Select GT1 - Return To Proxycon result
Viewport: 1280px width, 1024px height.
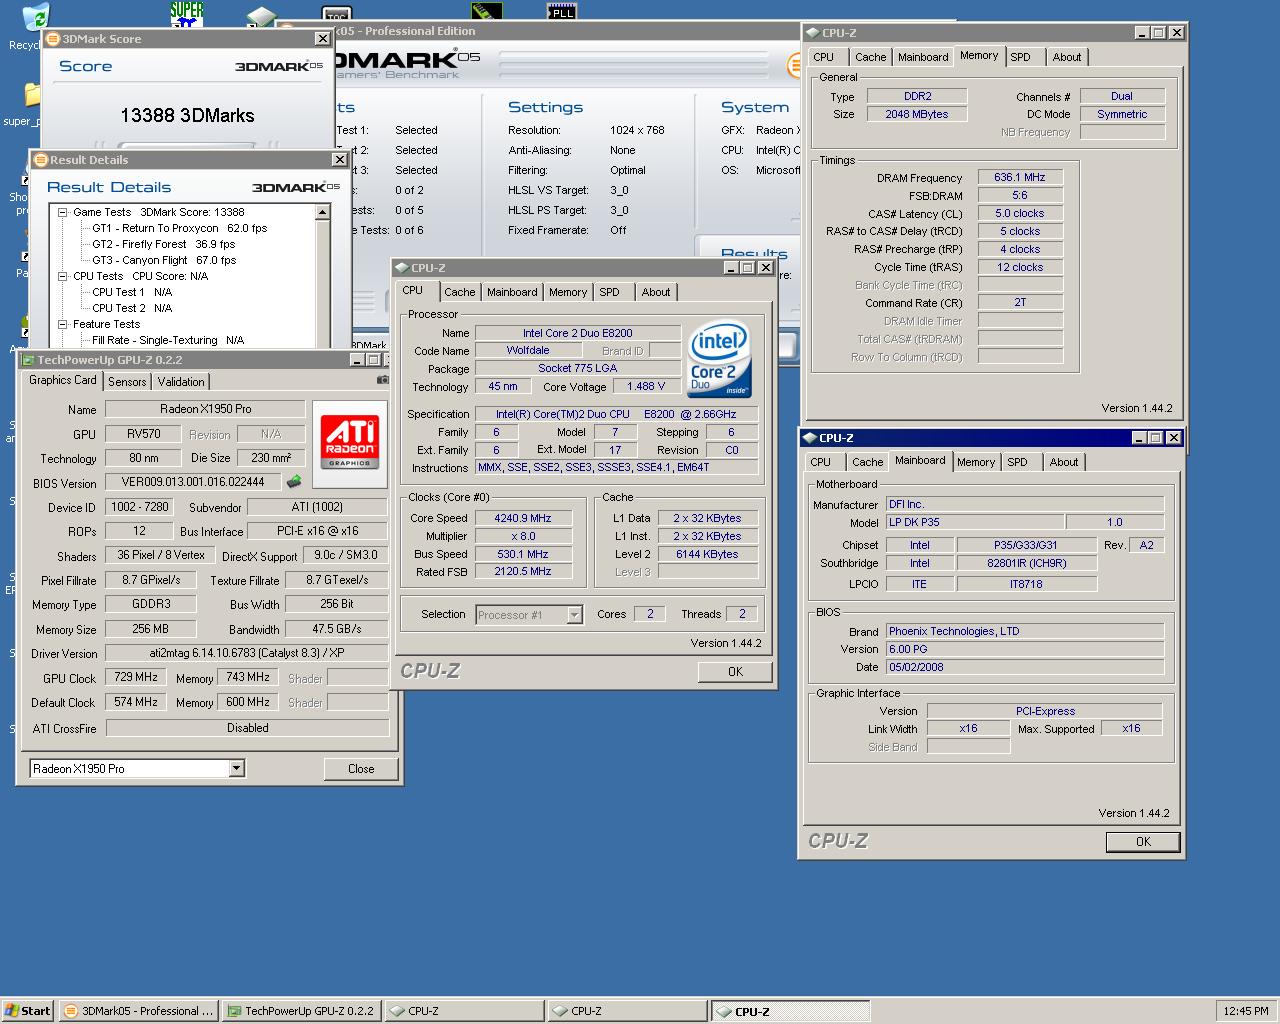180,228
